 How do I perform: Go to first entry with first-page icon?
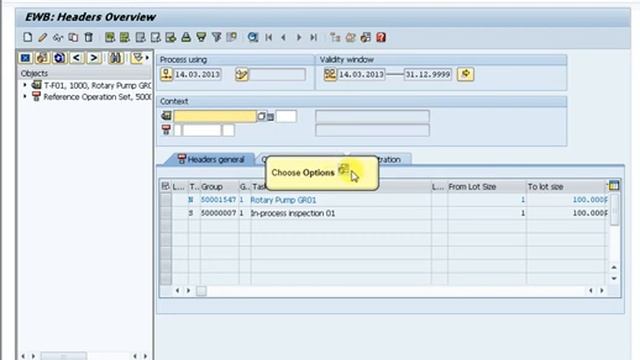269,38
